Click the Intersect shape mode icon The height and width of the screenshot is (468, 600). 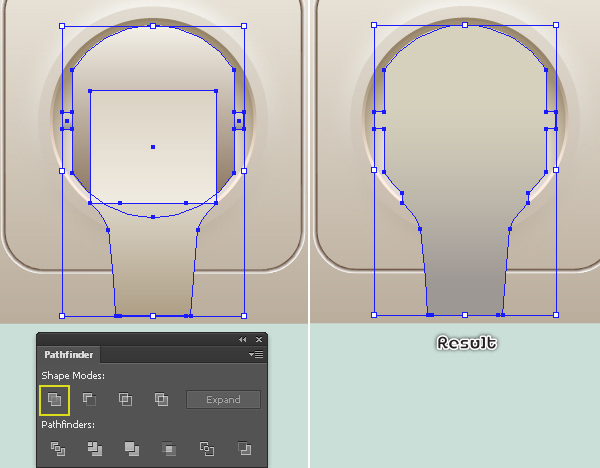126,400
